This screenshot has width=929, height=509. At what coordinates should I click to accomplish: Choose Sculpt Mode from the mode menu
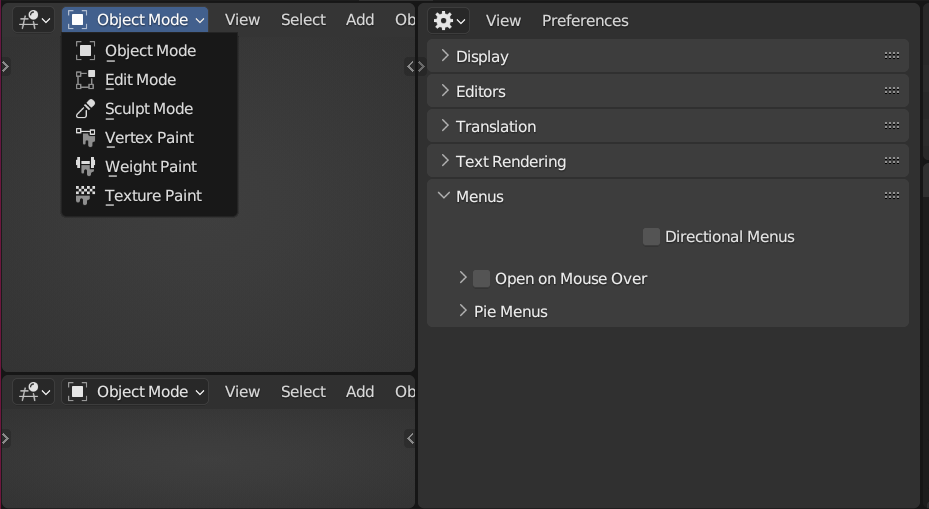[x=149, y=109]
